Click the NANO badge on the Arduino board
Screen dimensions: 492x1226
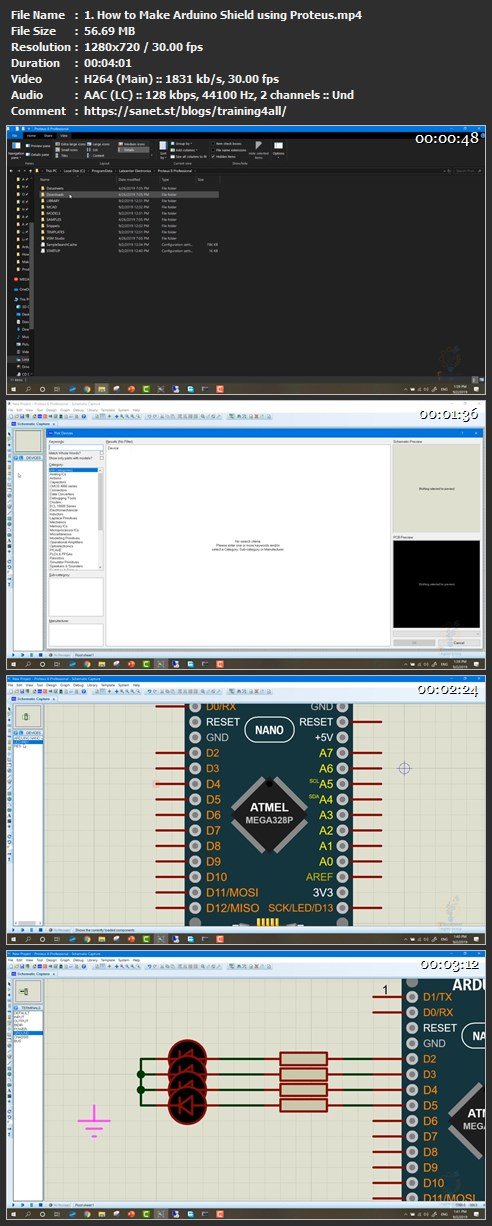click(x=270, y=729)
